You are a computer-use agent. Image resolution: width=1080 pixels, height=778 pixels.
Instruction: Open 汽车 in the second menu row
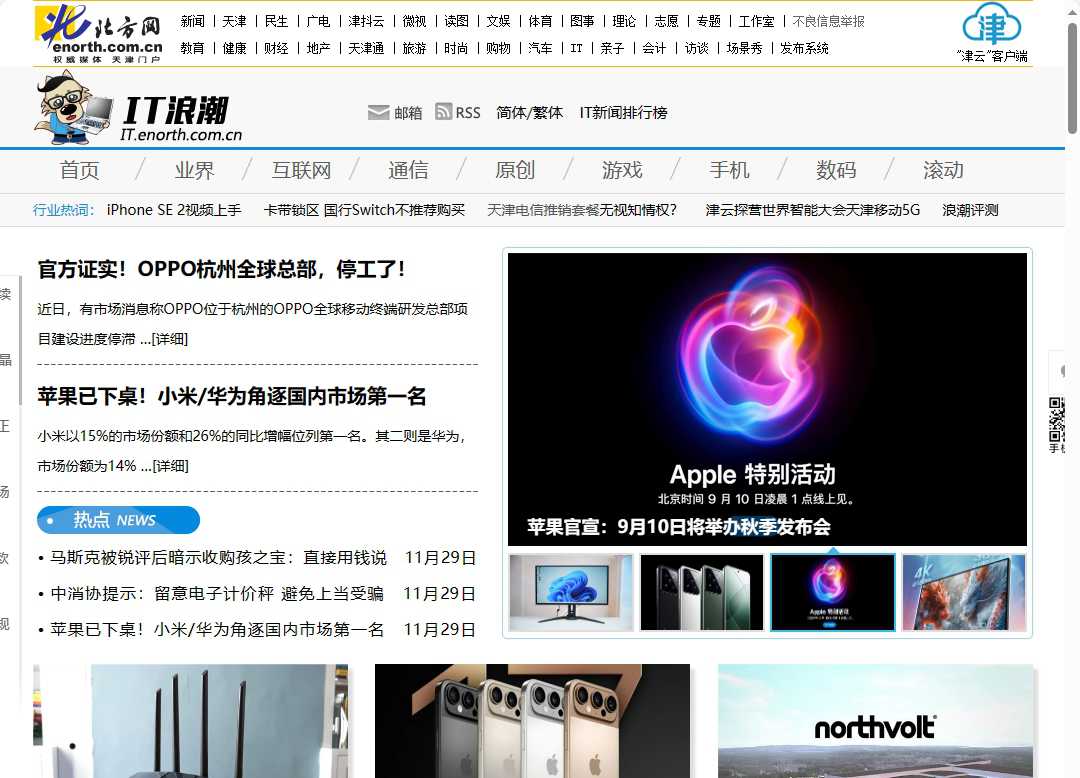540,48
